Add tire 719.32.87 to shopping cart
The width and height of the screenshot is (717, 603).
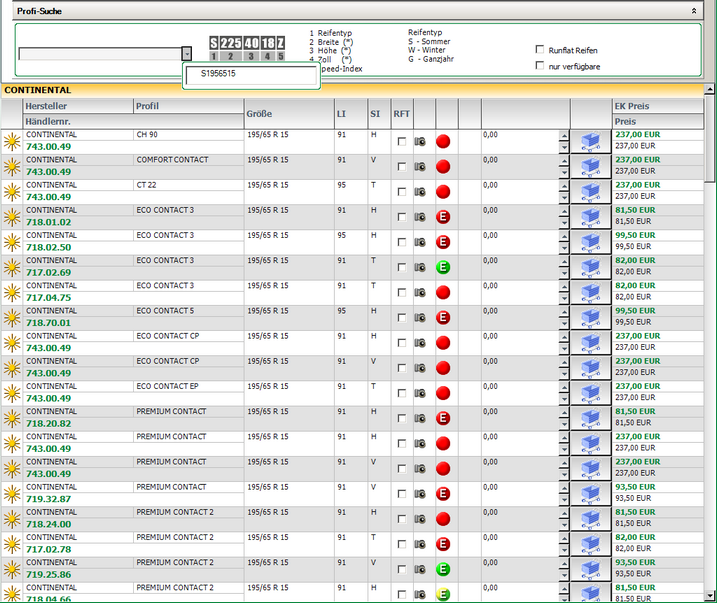click(x=591, y=494)
